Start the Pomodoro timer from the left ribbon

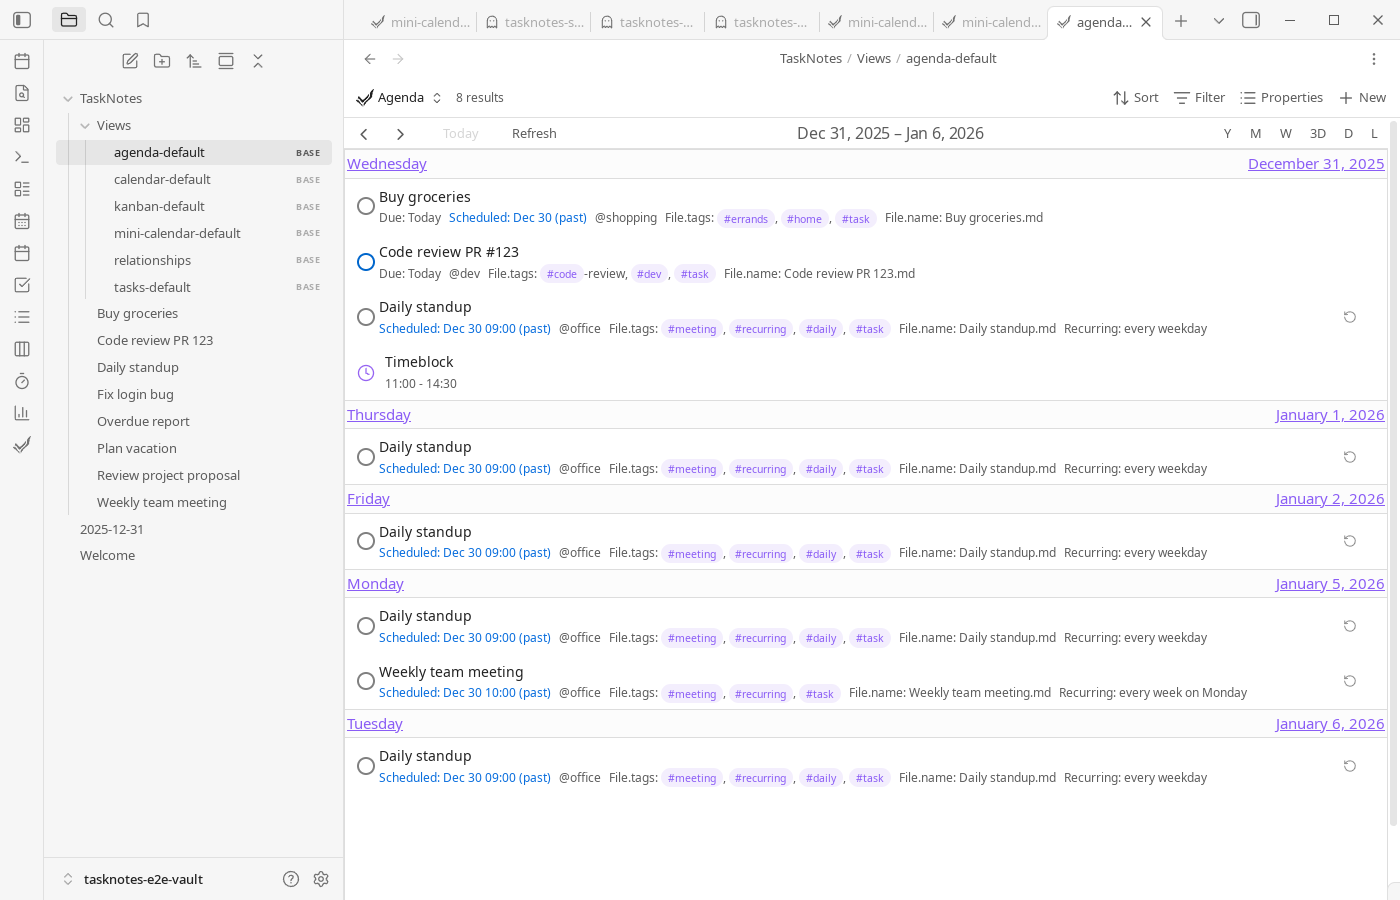(x=22, y=381)
